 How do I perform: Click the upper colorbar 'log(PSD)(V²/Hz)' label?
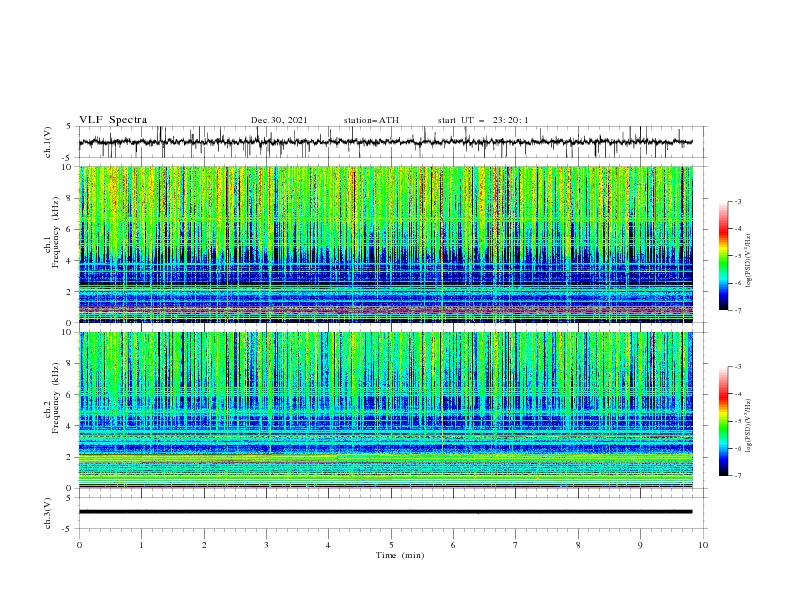[x=749, y=261]
